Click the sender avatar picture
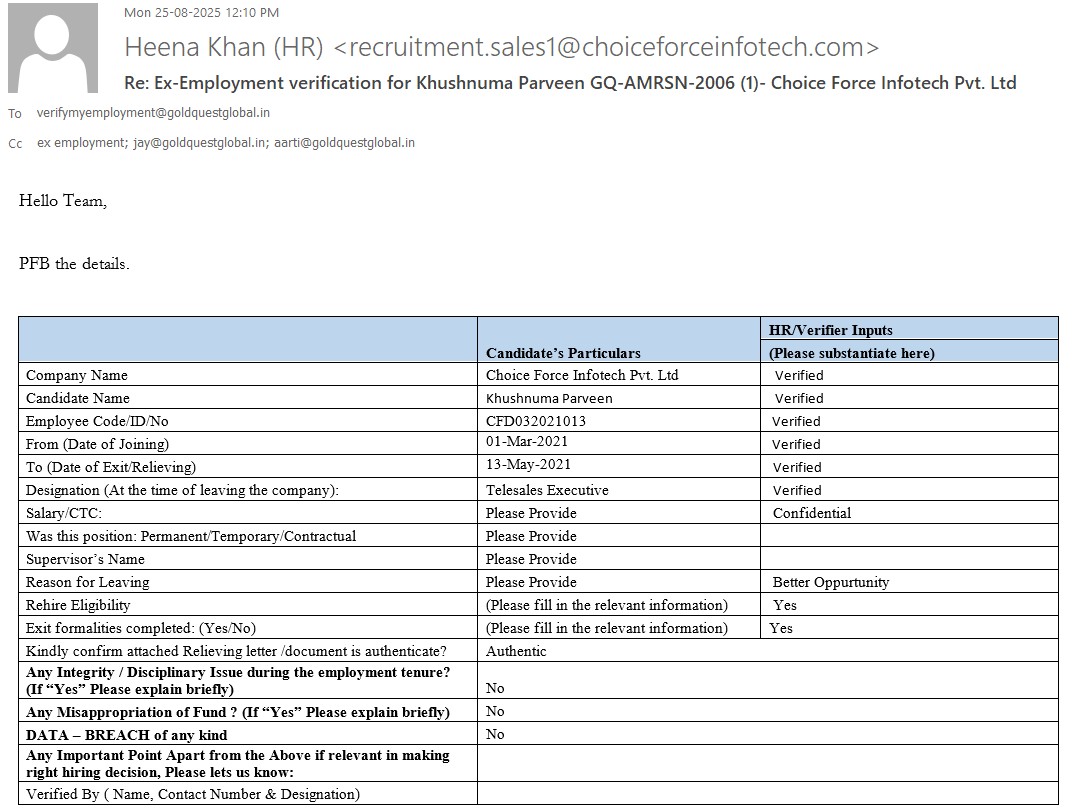1077x811 pixels. click(53, 47)
